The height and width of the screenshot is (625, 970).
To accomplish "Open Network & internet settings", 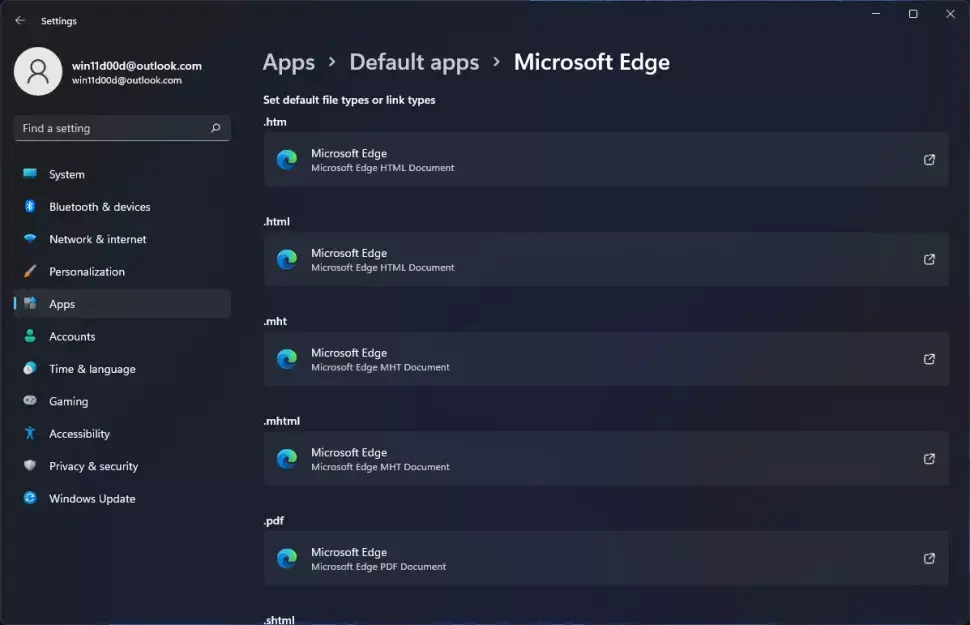I will pos(97,239).
